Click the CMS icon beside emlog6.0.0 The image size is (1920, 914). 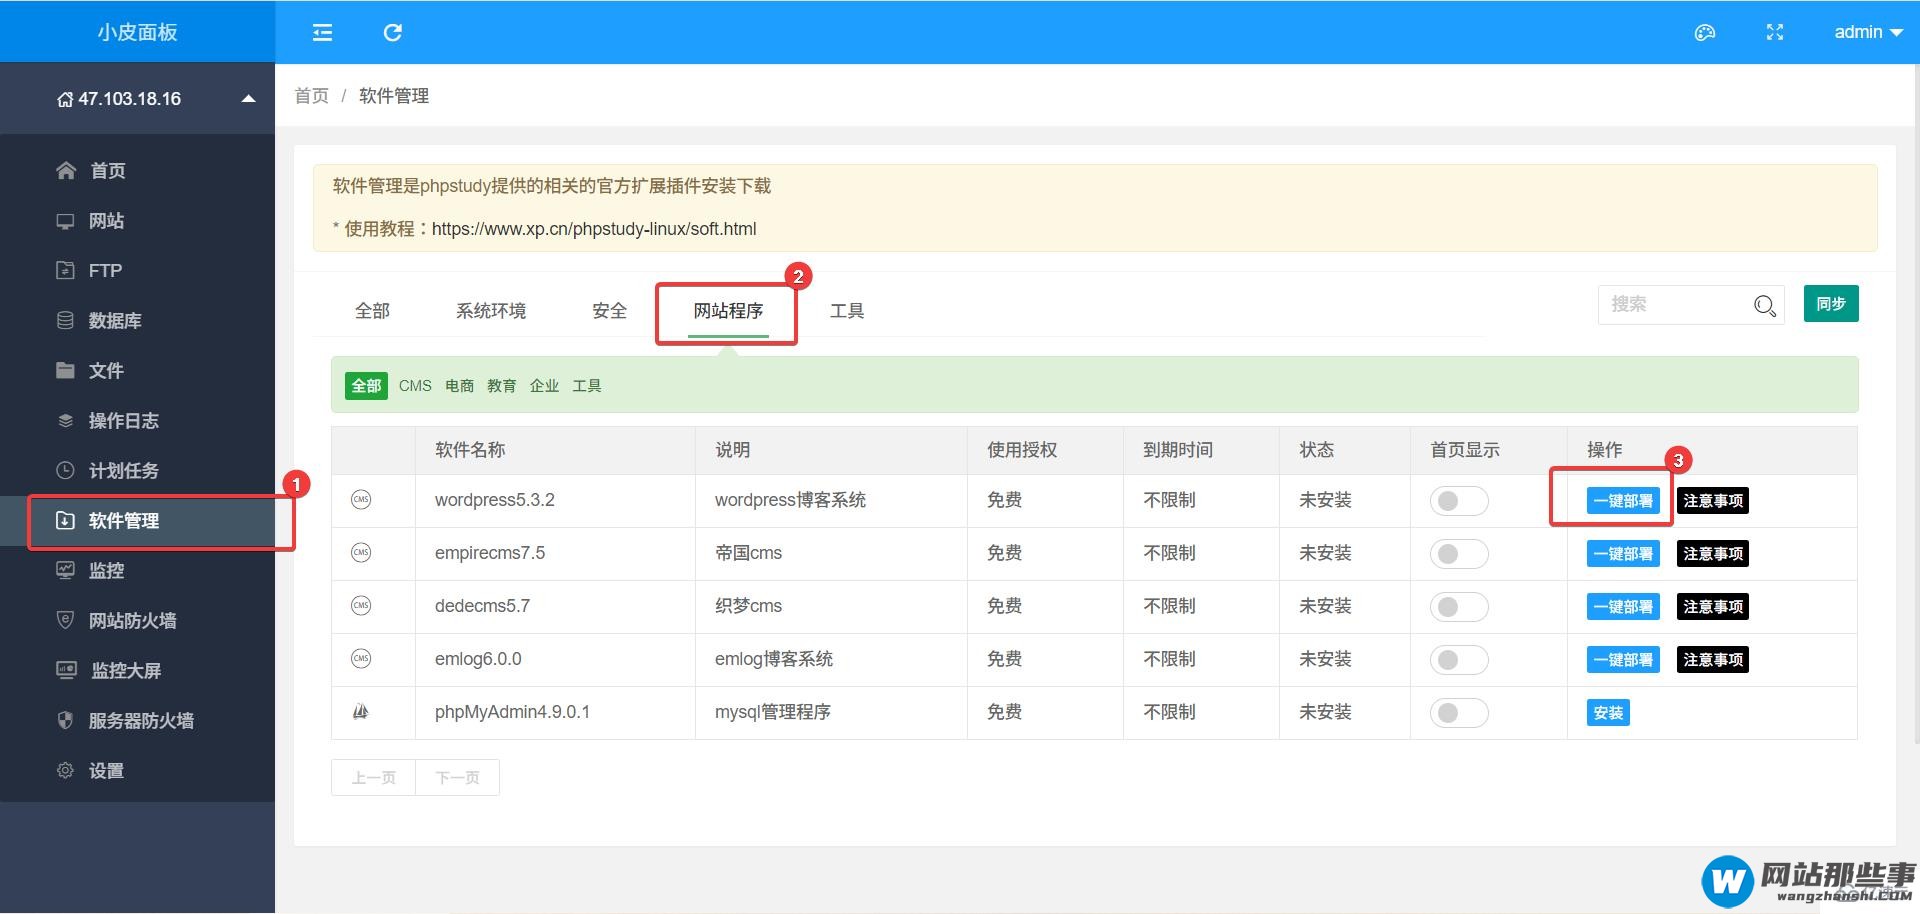tap(361, 659)
